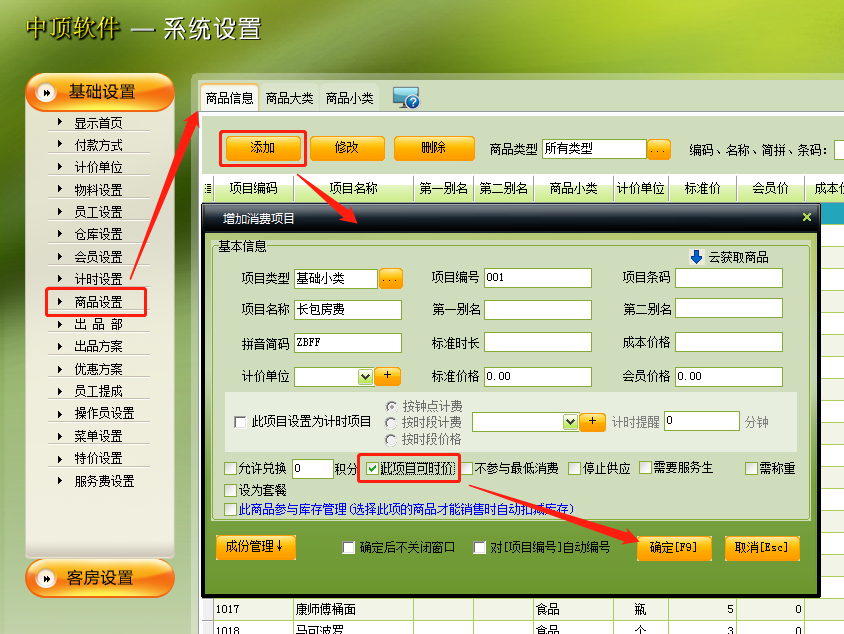The image size is (844, 634).
Task: Open 员工提成 settings
Action: pos(98,391)
